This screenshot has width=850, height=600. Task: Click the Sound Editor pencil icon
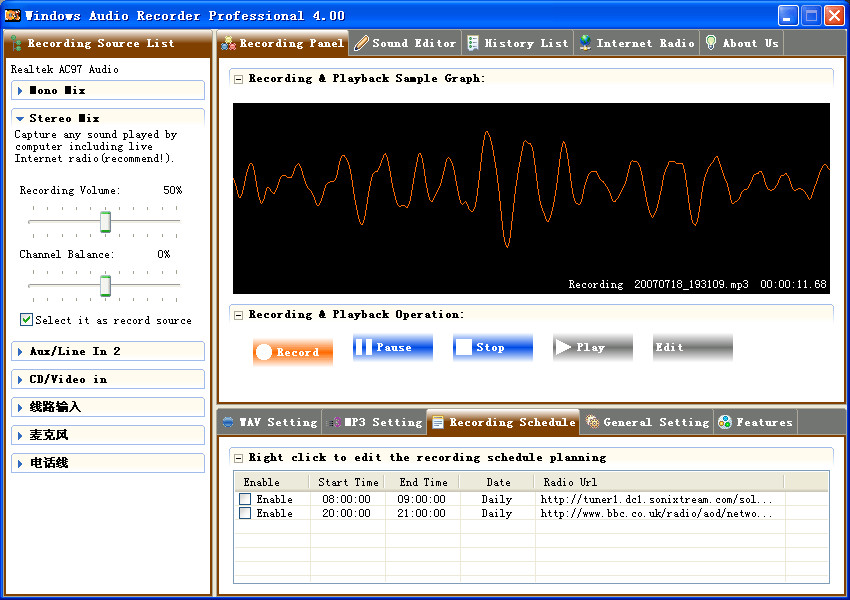361,43
